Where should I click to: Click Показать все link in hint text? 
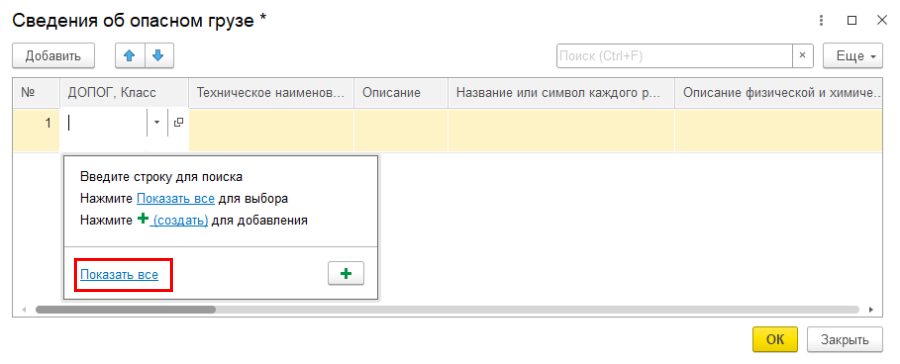(x=176, y=199)
